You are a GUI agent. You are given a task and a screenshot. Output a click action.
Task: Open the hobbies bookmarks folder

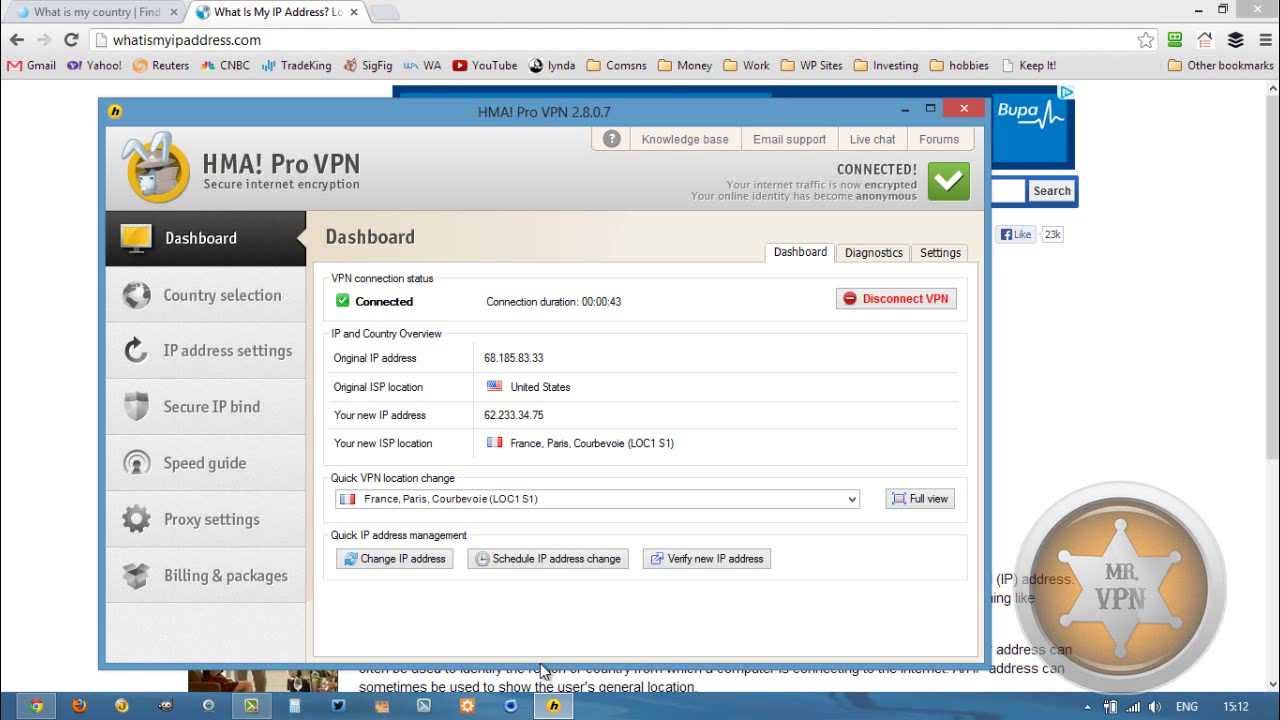pos(959,65)
